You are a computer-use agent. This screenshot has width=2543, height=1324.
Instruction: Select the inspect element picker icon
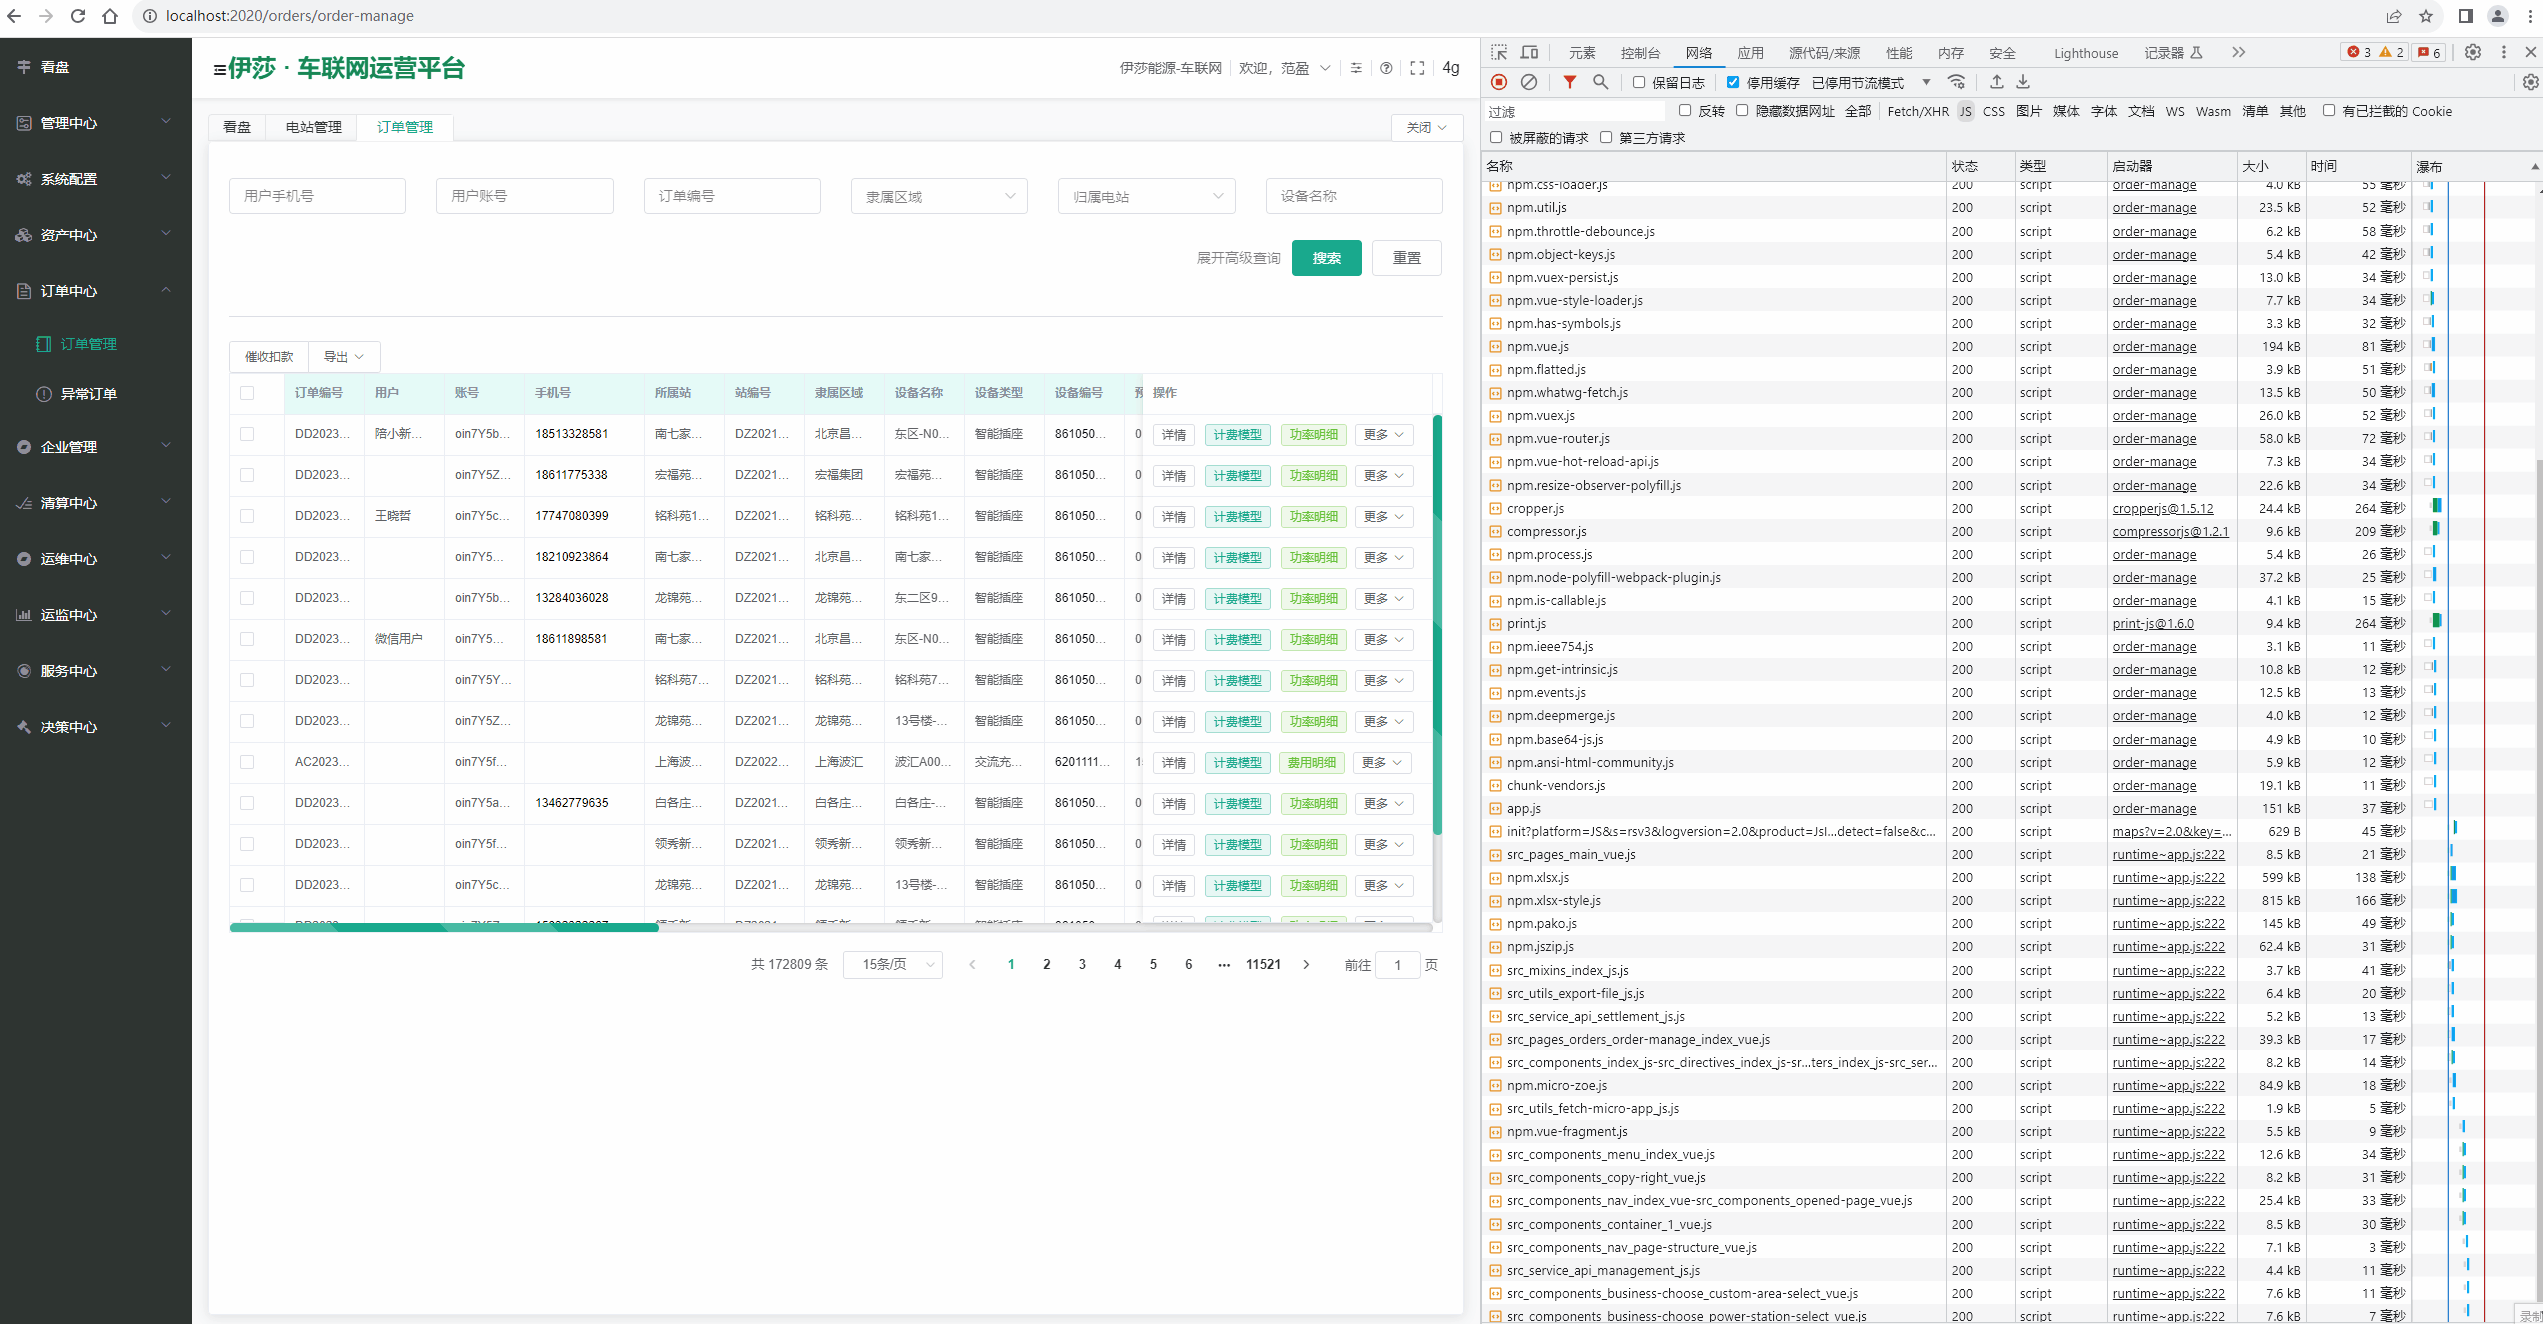1498,52
